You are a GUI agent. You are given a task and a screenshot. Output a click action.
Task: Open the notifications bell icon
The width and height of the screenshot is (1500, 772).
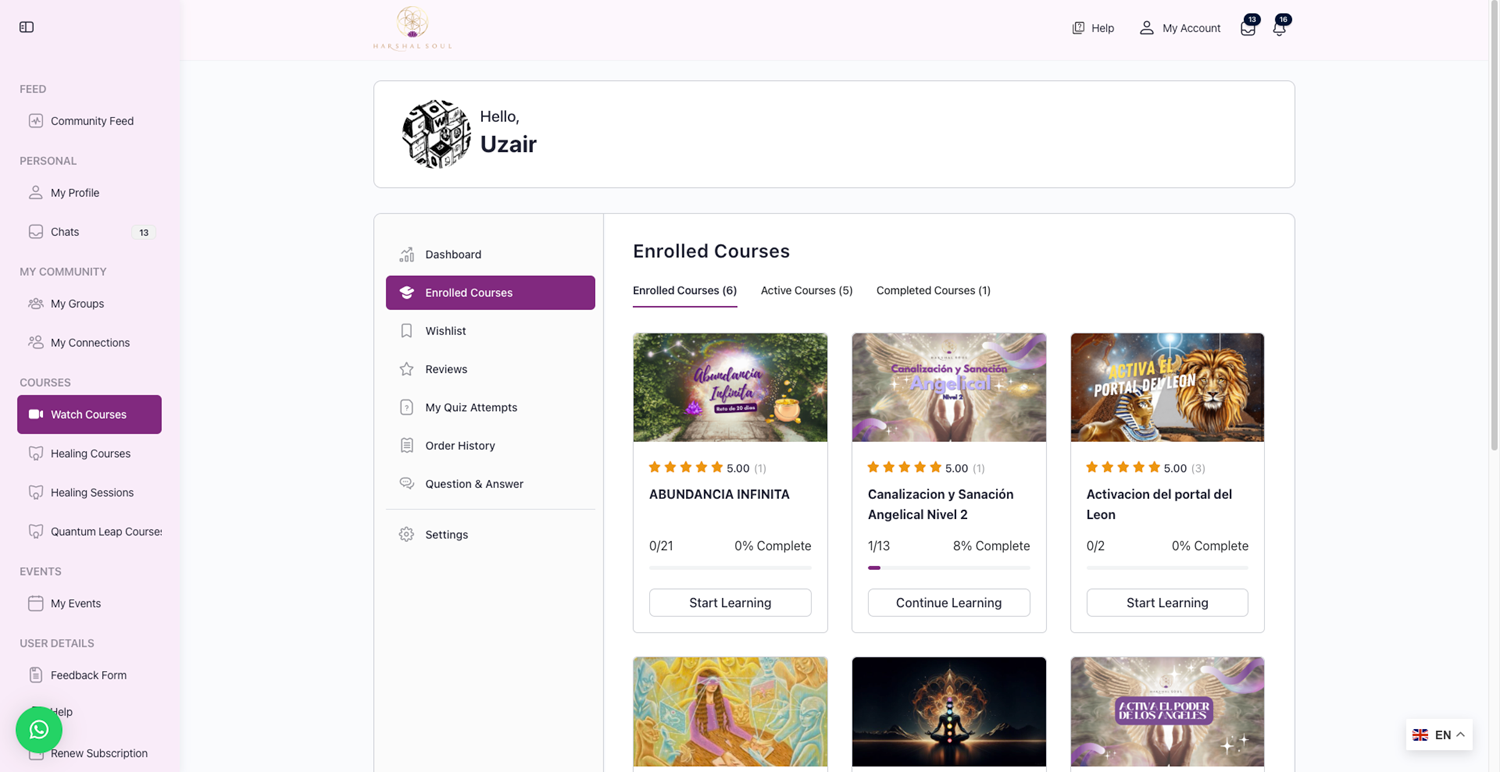pos(1279,28)
